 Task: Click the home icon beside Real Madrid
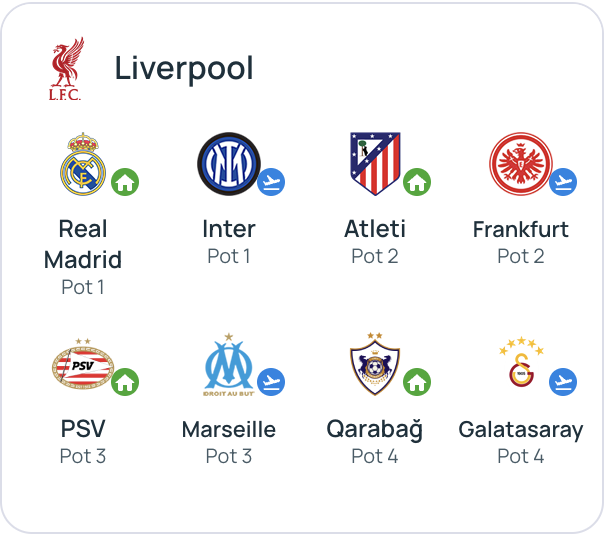click(125, 182)
